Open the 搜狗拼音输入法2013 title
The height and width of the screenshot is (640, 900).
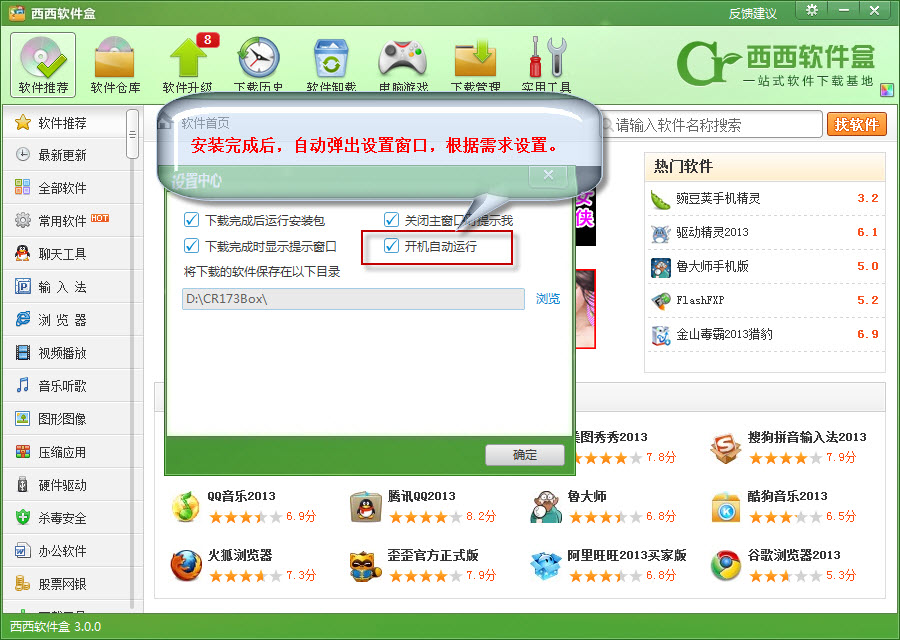[x=806, y=437]
